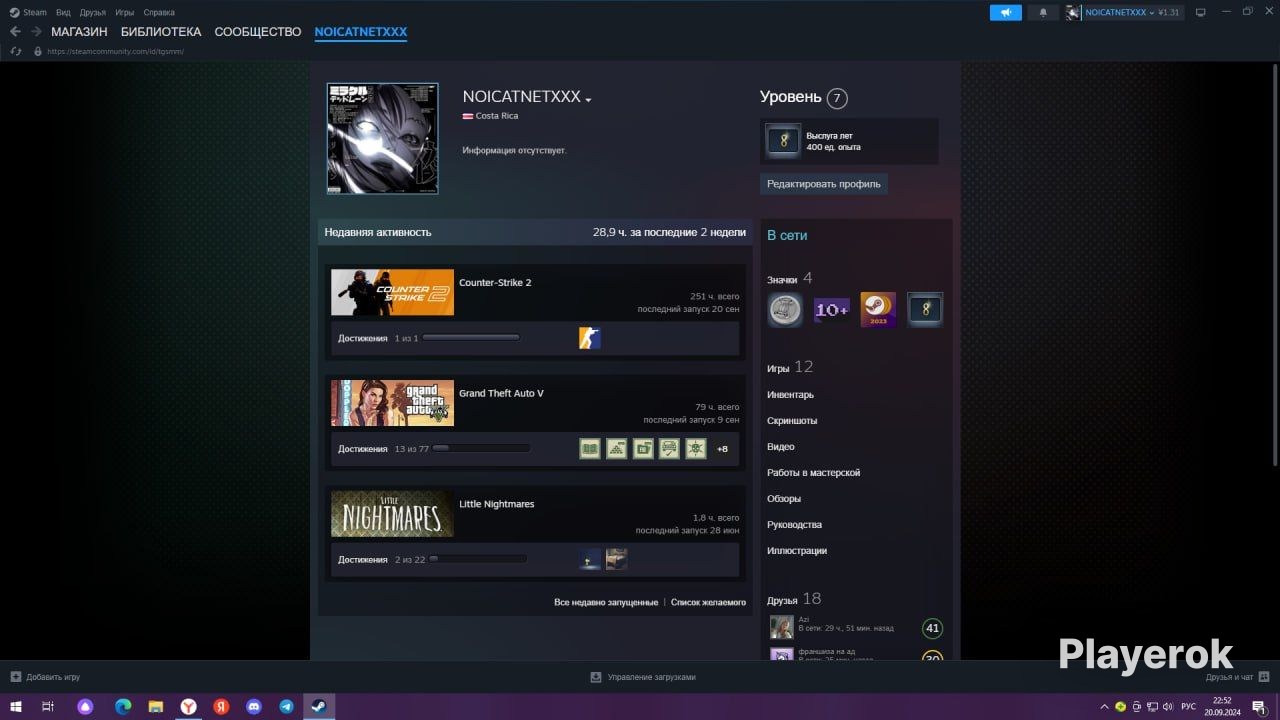The width and height of the screenshot is (1280, 720).
Task: Open the Справка menu
Action: tap(159, 12)
